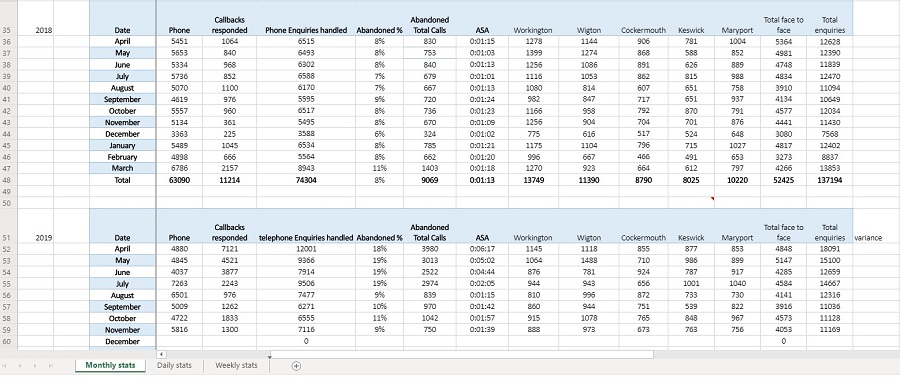Image resolution: width=900 pixels, height=377 pixels.
Task: Select September 2019 ASA value 0:01:42
Action: (x=482, y=306)
